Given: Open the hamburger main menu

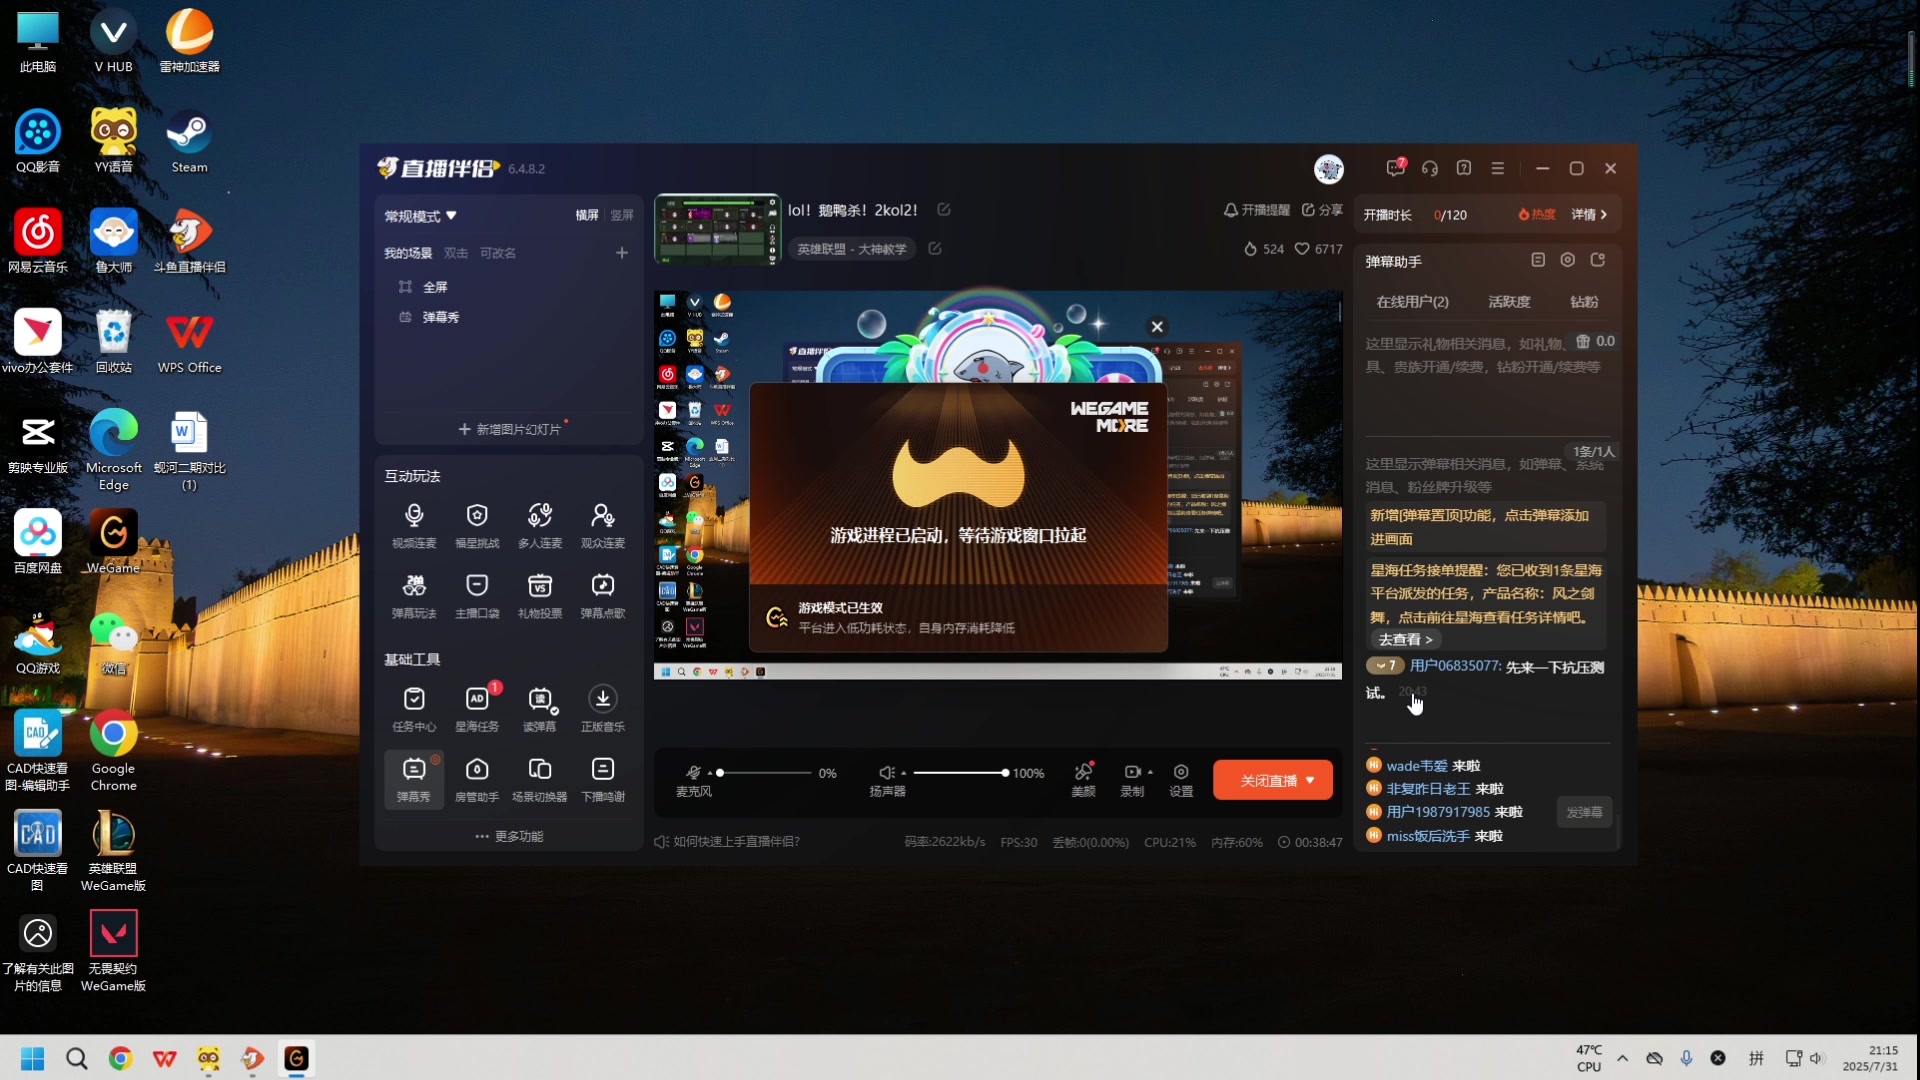Looking at the screenshot, I should (x=1498, y=168).
